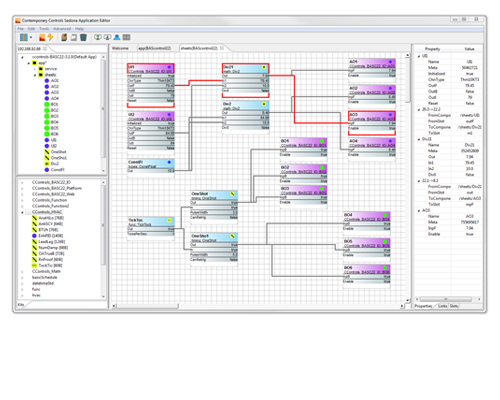Image resolution: width=500 pixels, height=400 pixels.
Task: Select the NumDamp component icon
Action: coord(34,248)
